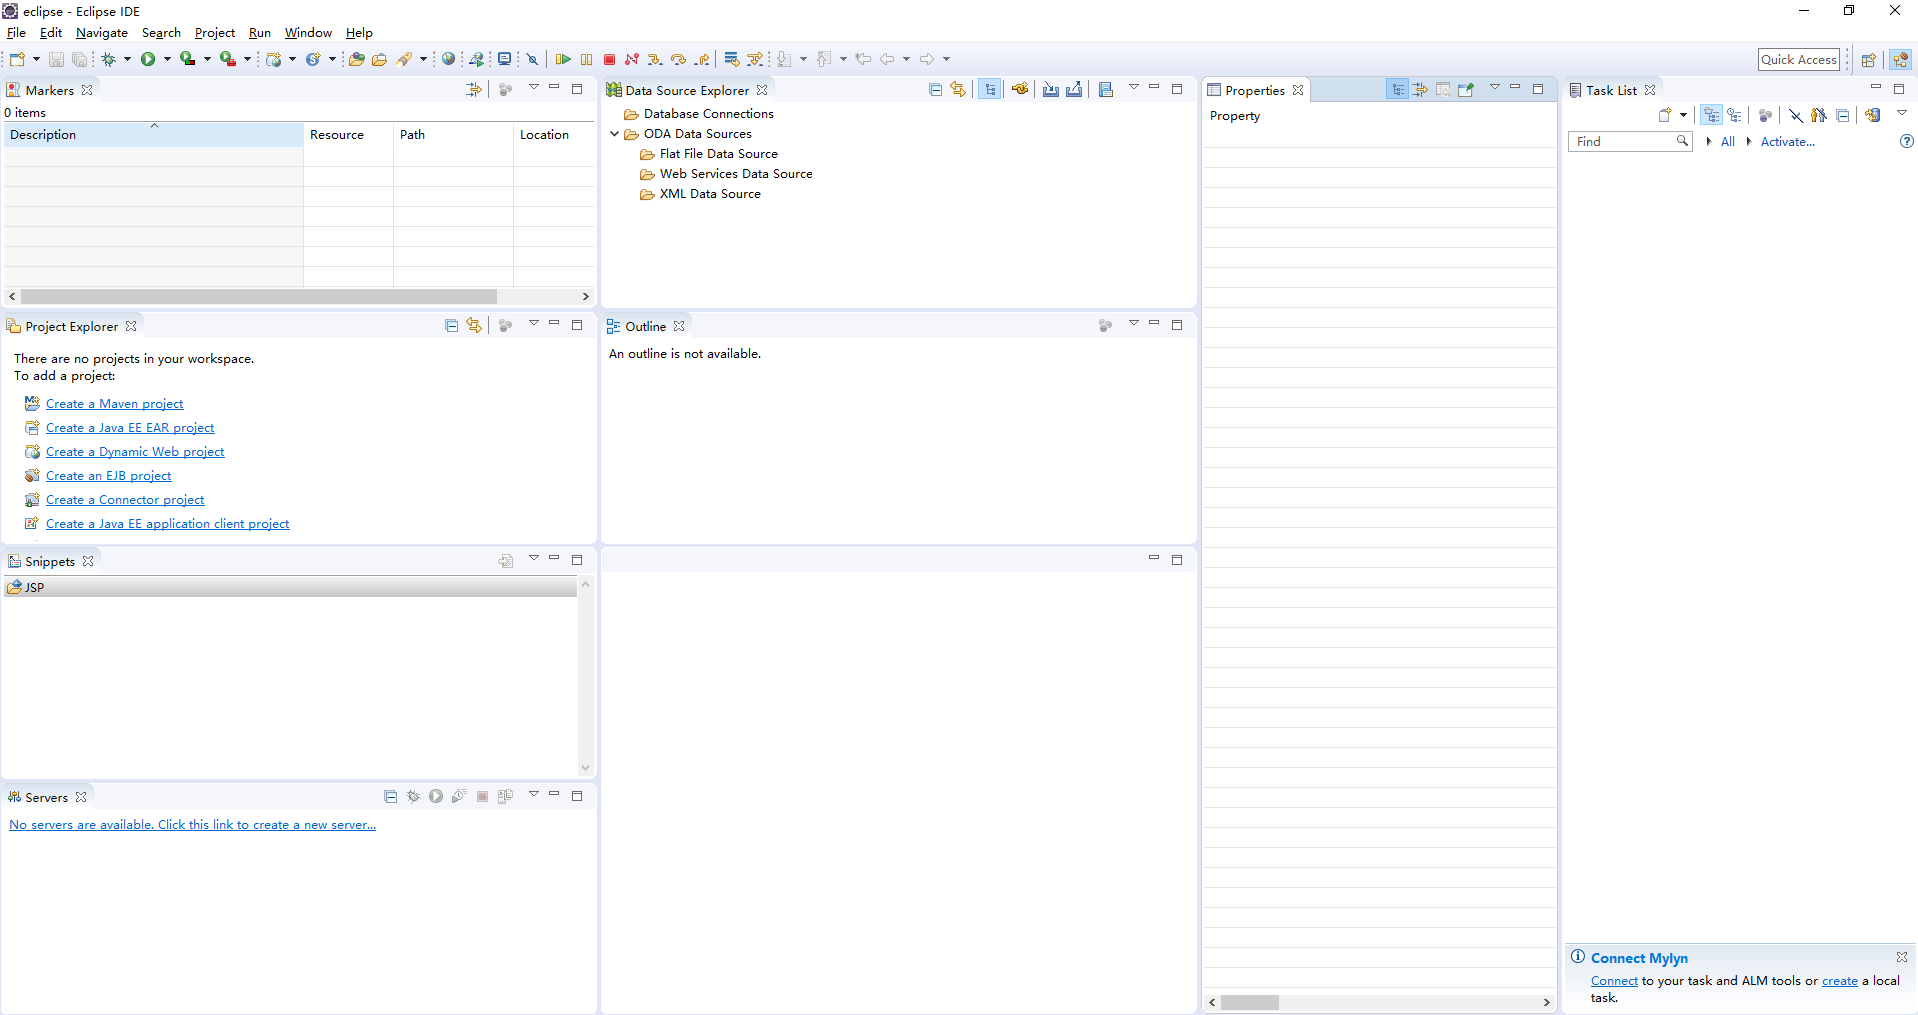Click the New Connection Profile icon
Image resolution: width=1918 pixels, height=1015 pixels.
[x=1019, y=90]
